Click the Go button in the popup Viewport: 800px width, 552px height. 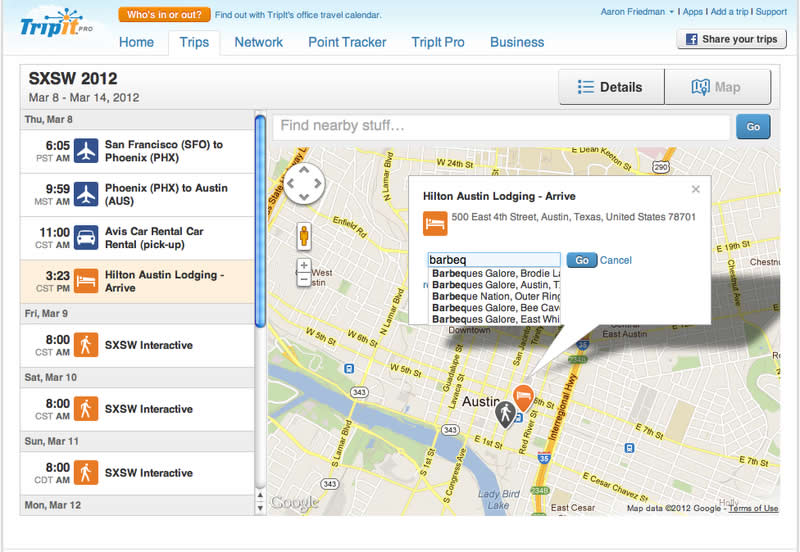582,260
